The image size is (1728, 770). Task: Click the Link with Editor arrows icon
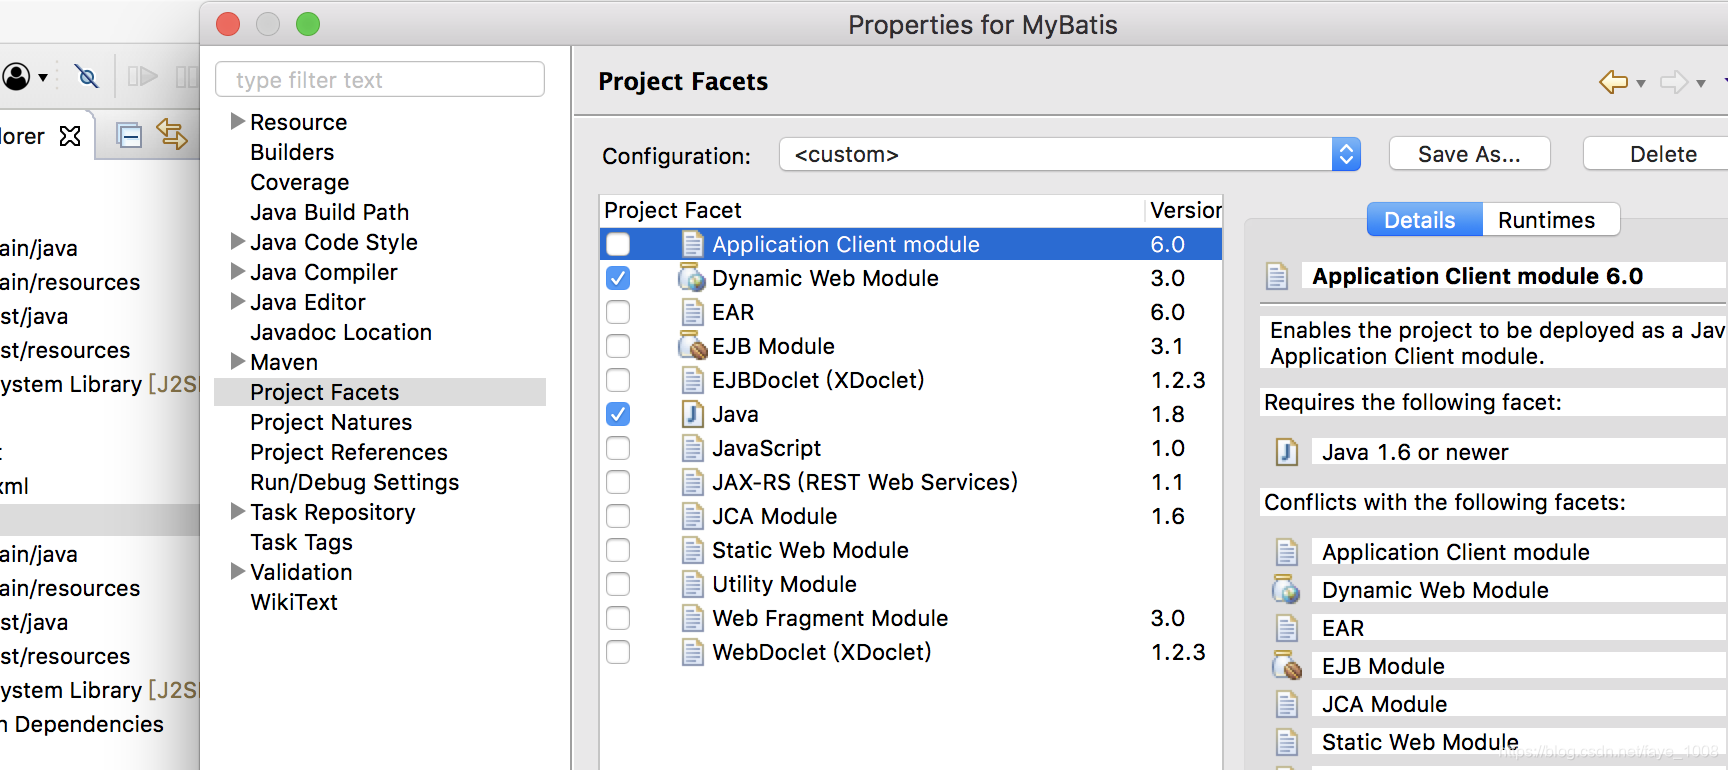(x=172, y=135)
